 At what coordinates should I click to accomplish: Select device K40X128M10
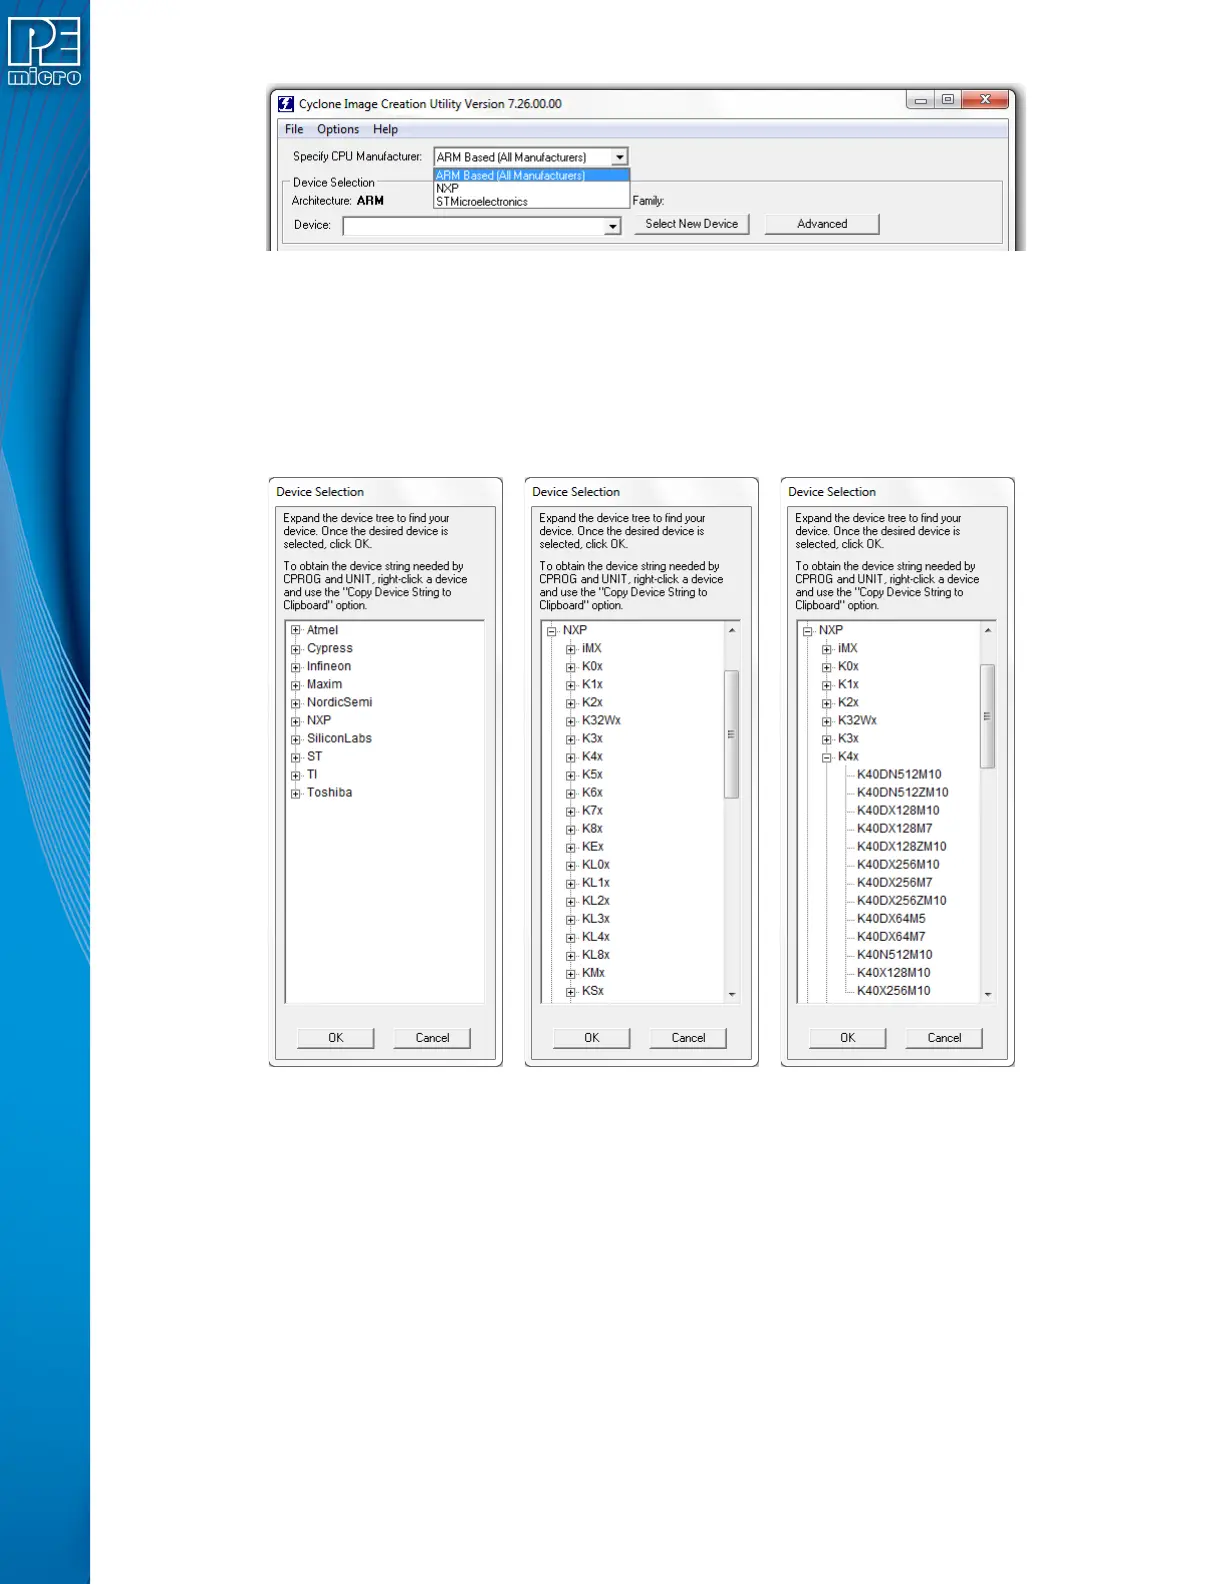(x=893, y=972)
